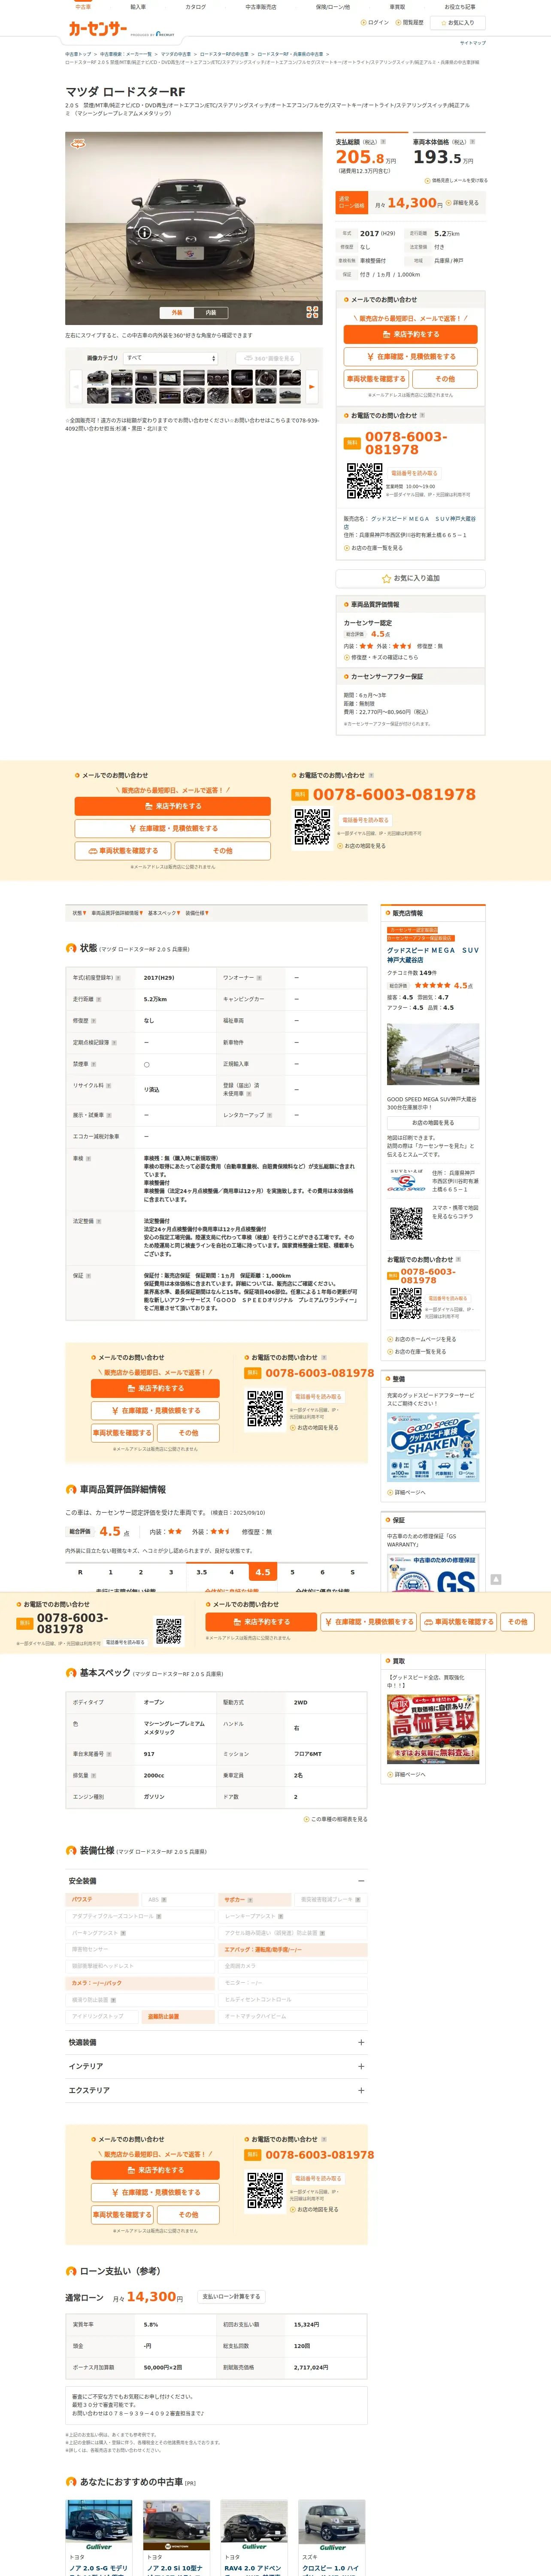
Task: Open the 保険/ローン/他 navigation tab
Action: [333, 7]
